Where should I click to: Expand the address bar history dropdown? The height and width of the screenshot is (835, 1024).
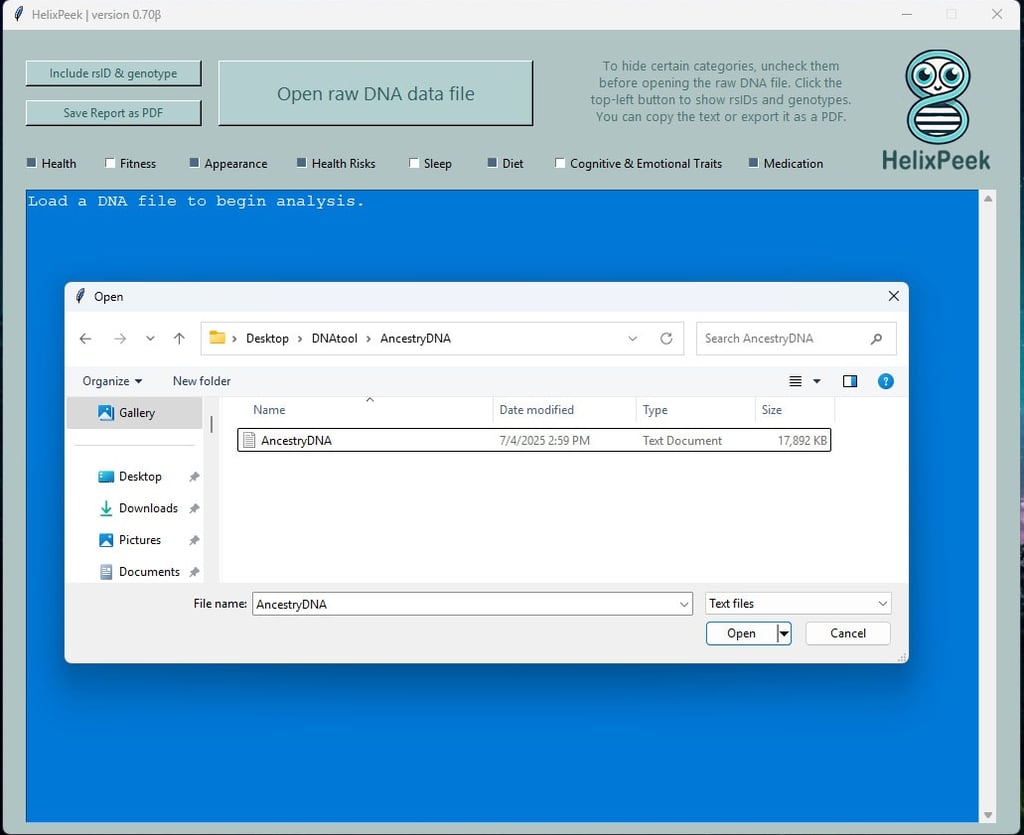point(632,338)
